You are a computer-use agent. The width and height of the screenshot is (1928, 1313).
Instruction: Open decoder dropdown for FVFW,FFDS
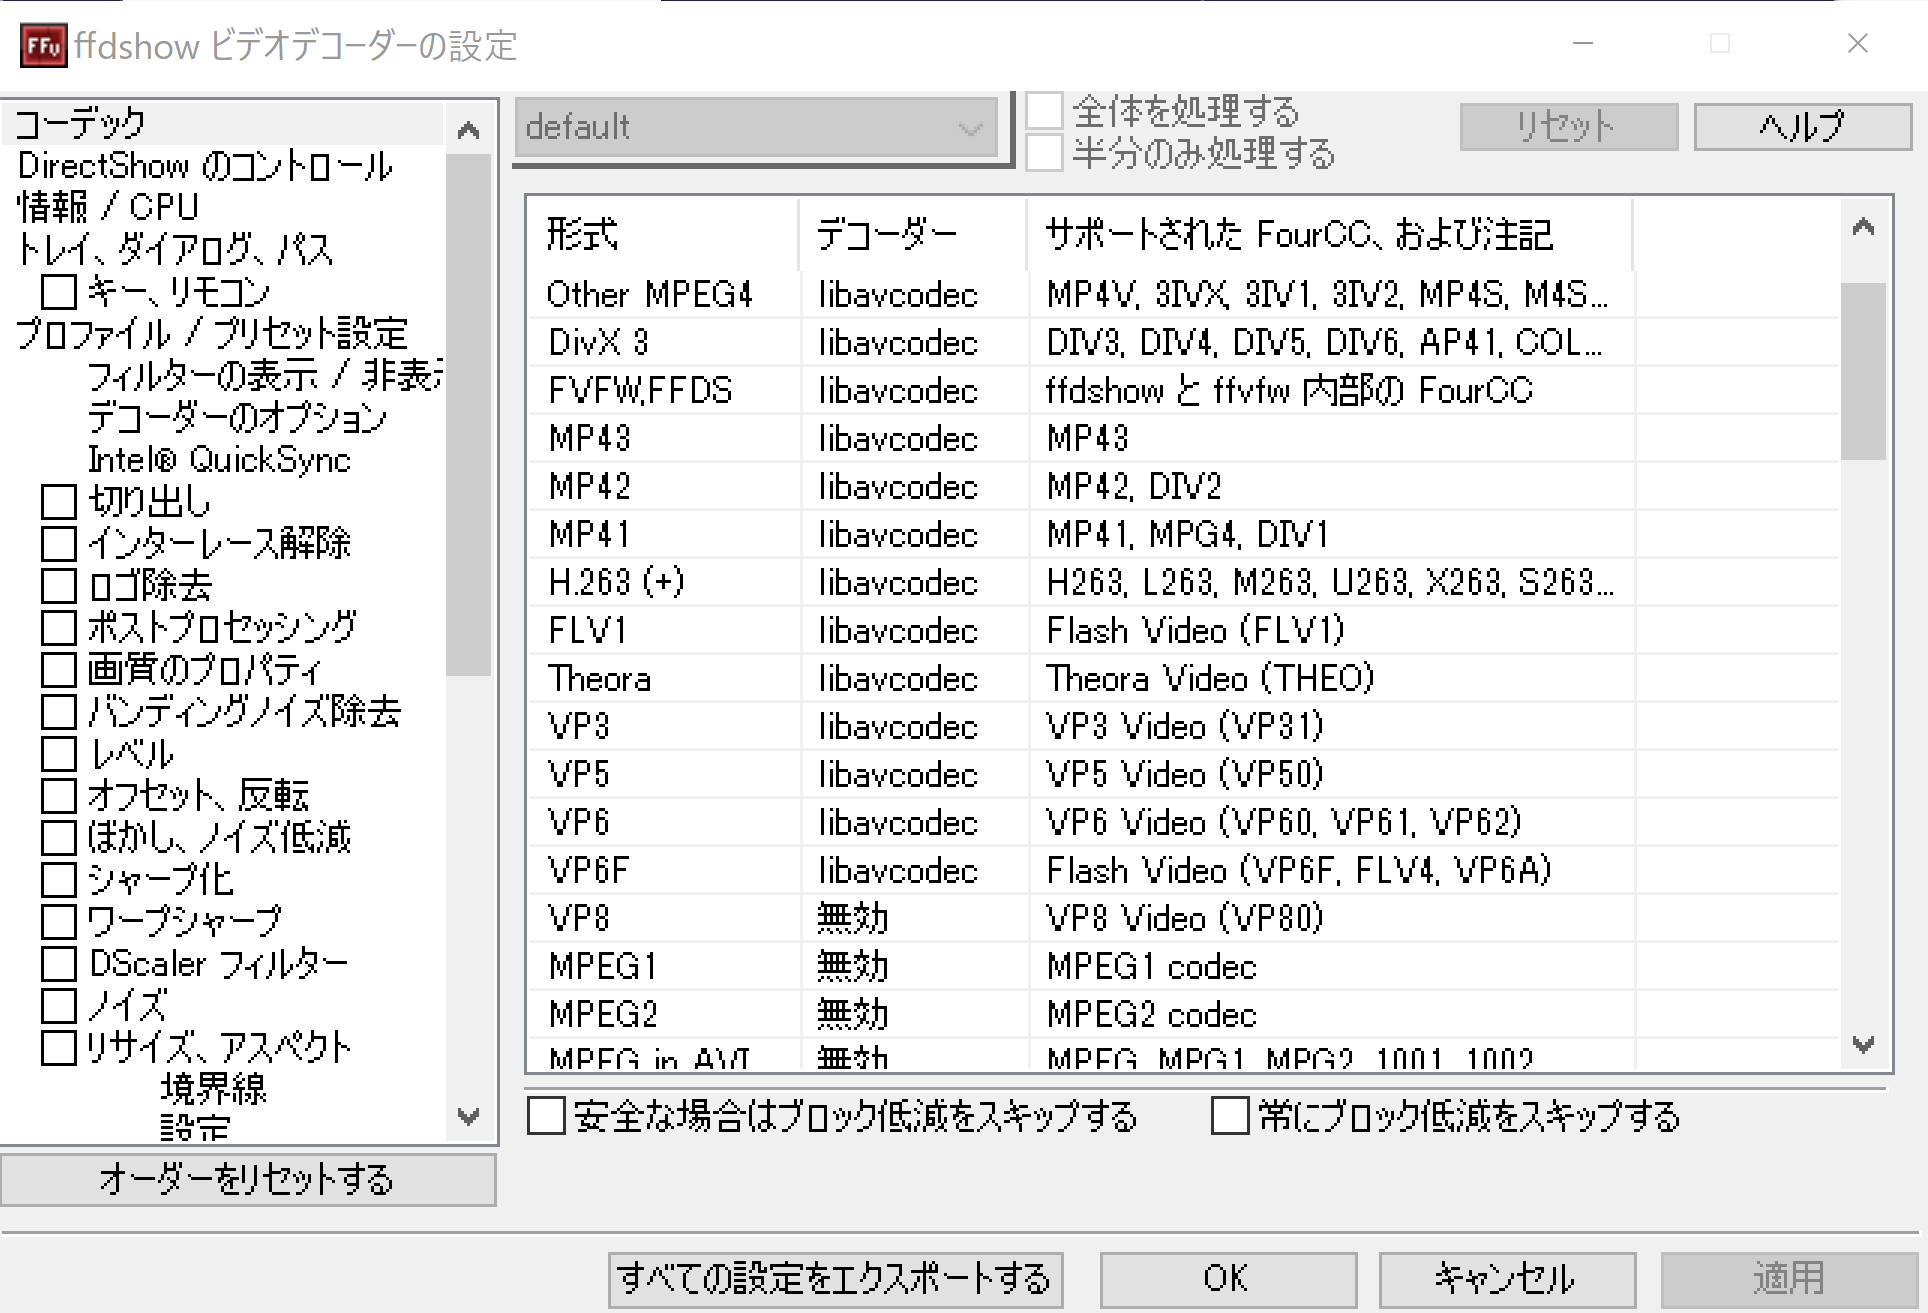pos(913,391)
